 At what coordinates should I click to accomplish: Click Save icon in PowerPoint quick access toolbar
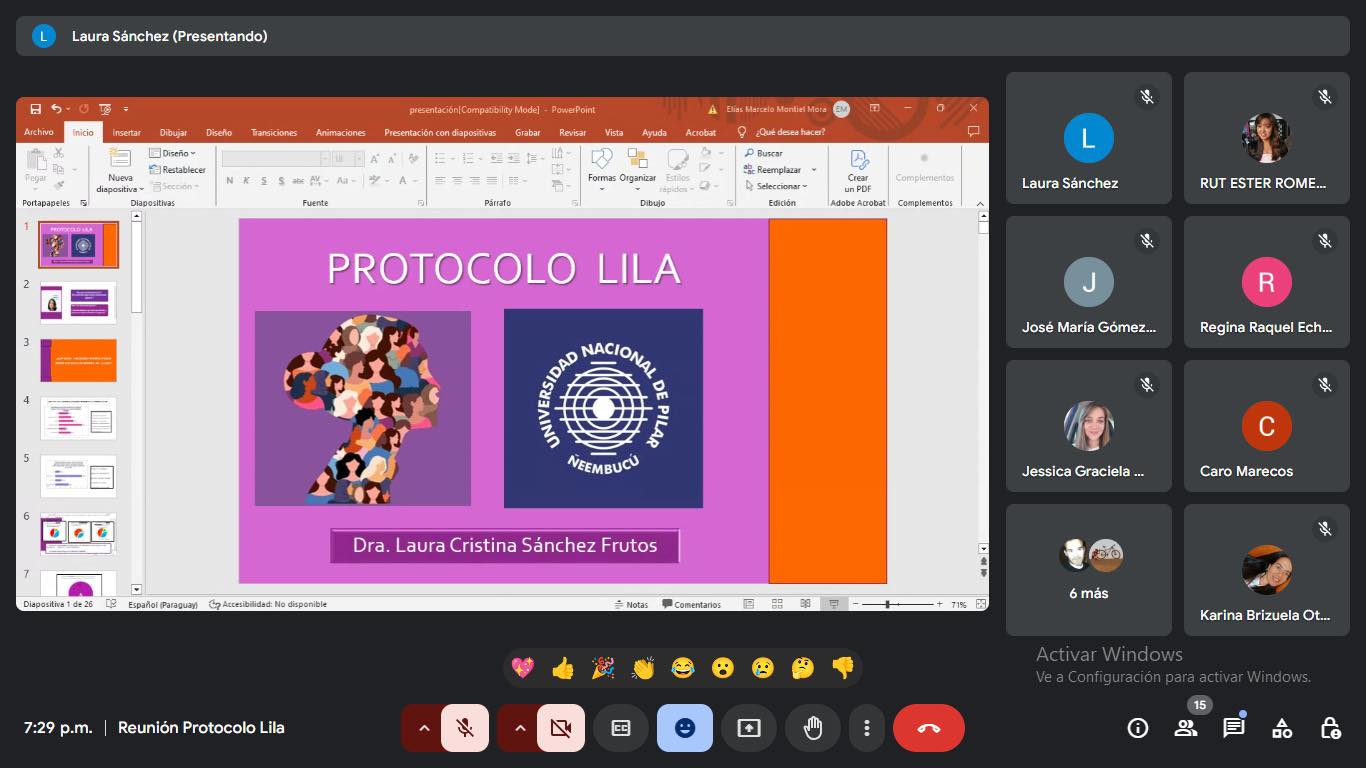36,109
